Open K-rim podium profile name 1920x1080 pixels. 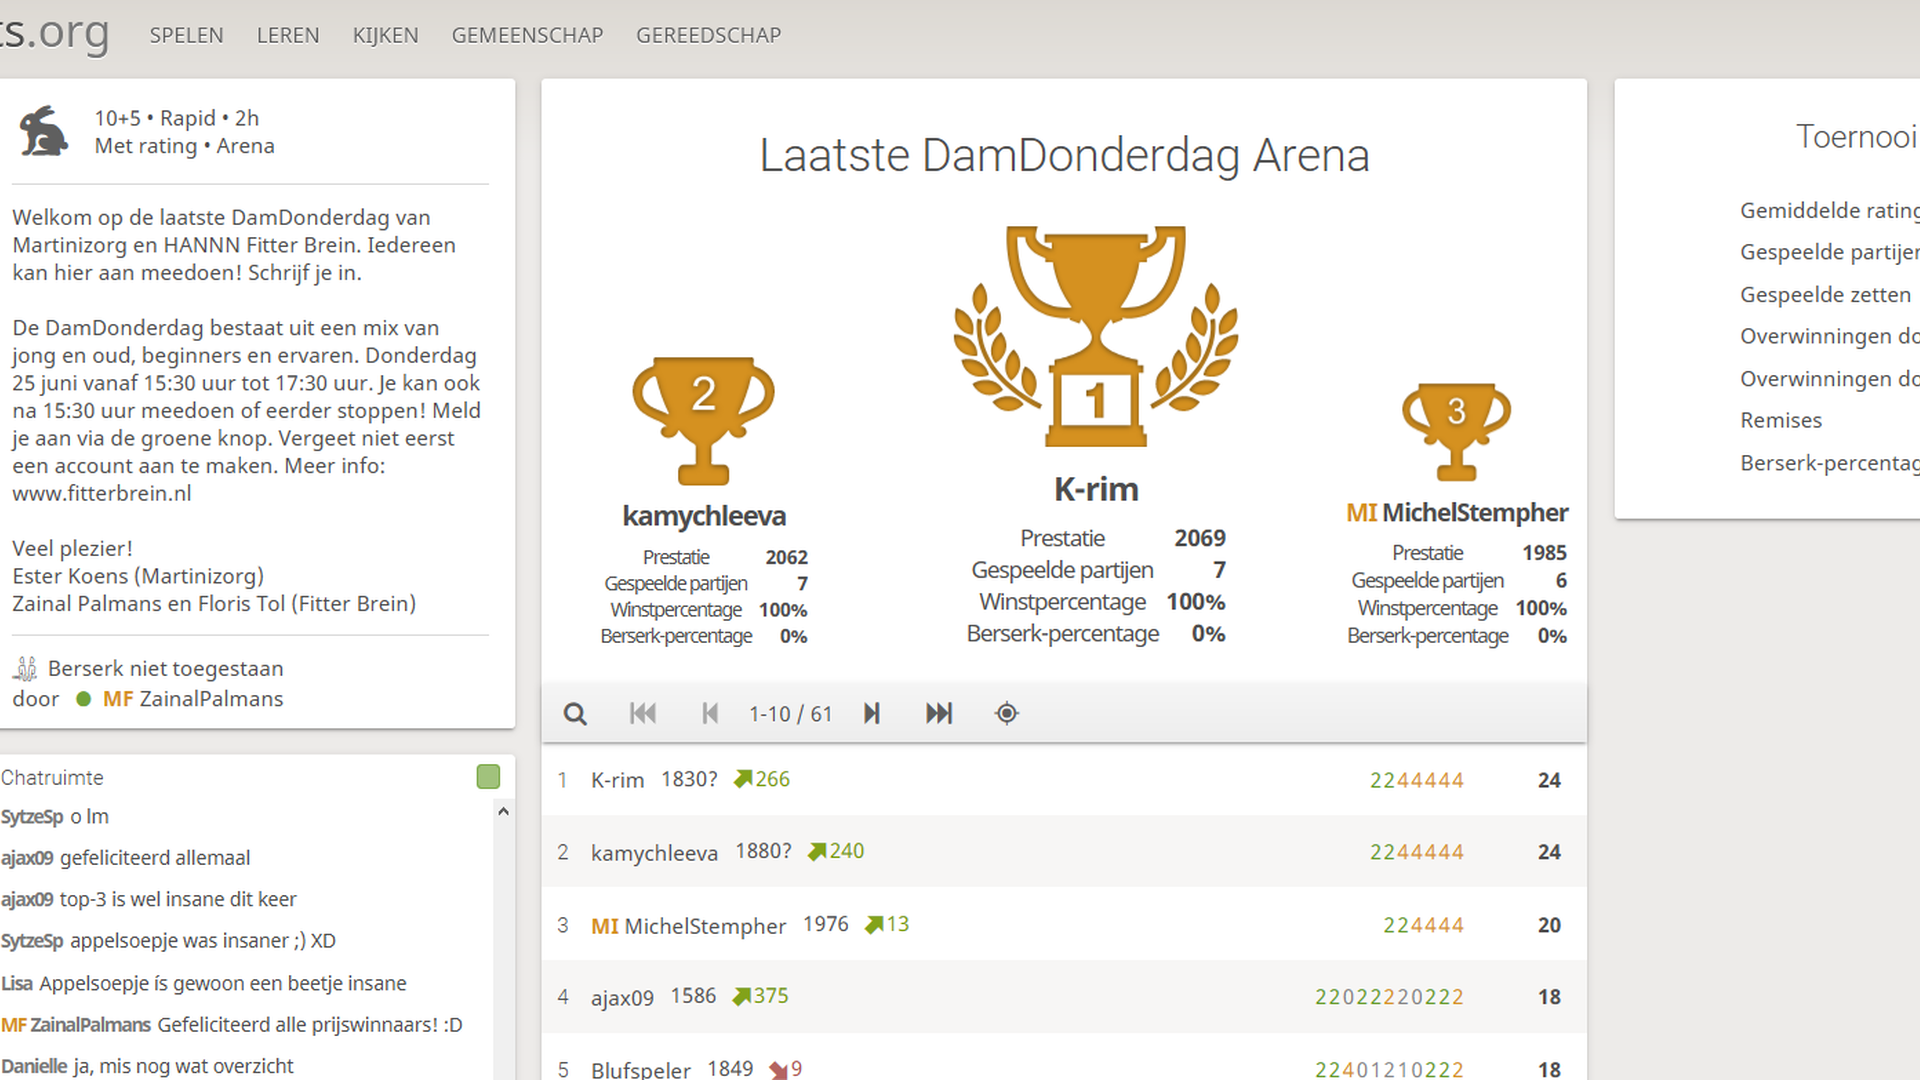1096,489
